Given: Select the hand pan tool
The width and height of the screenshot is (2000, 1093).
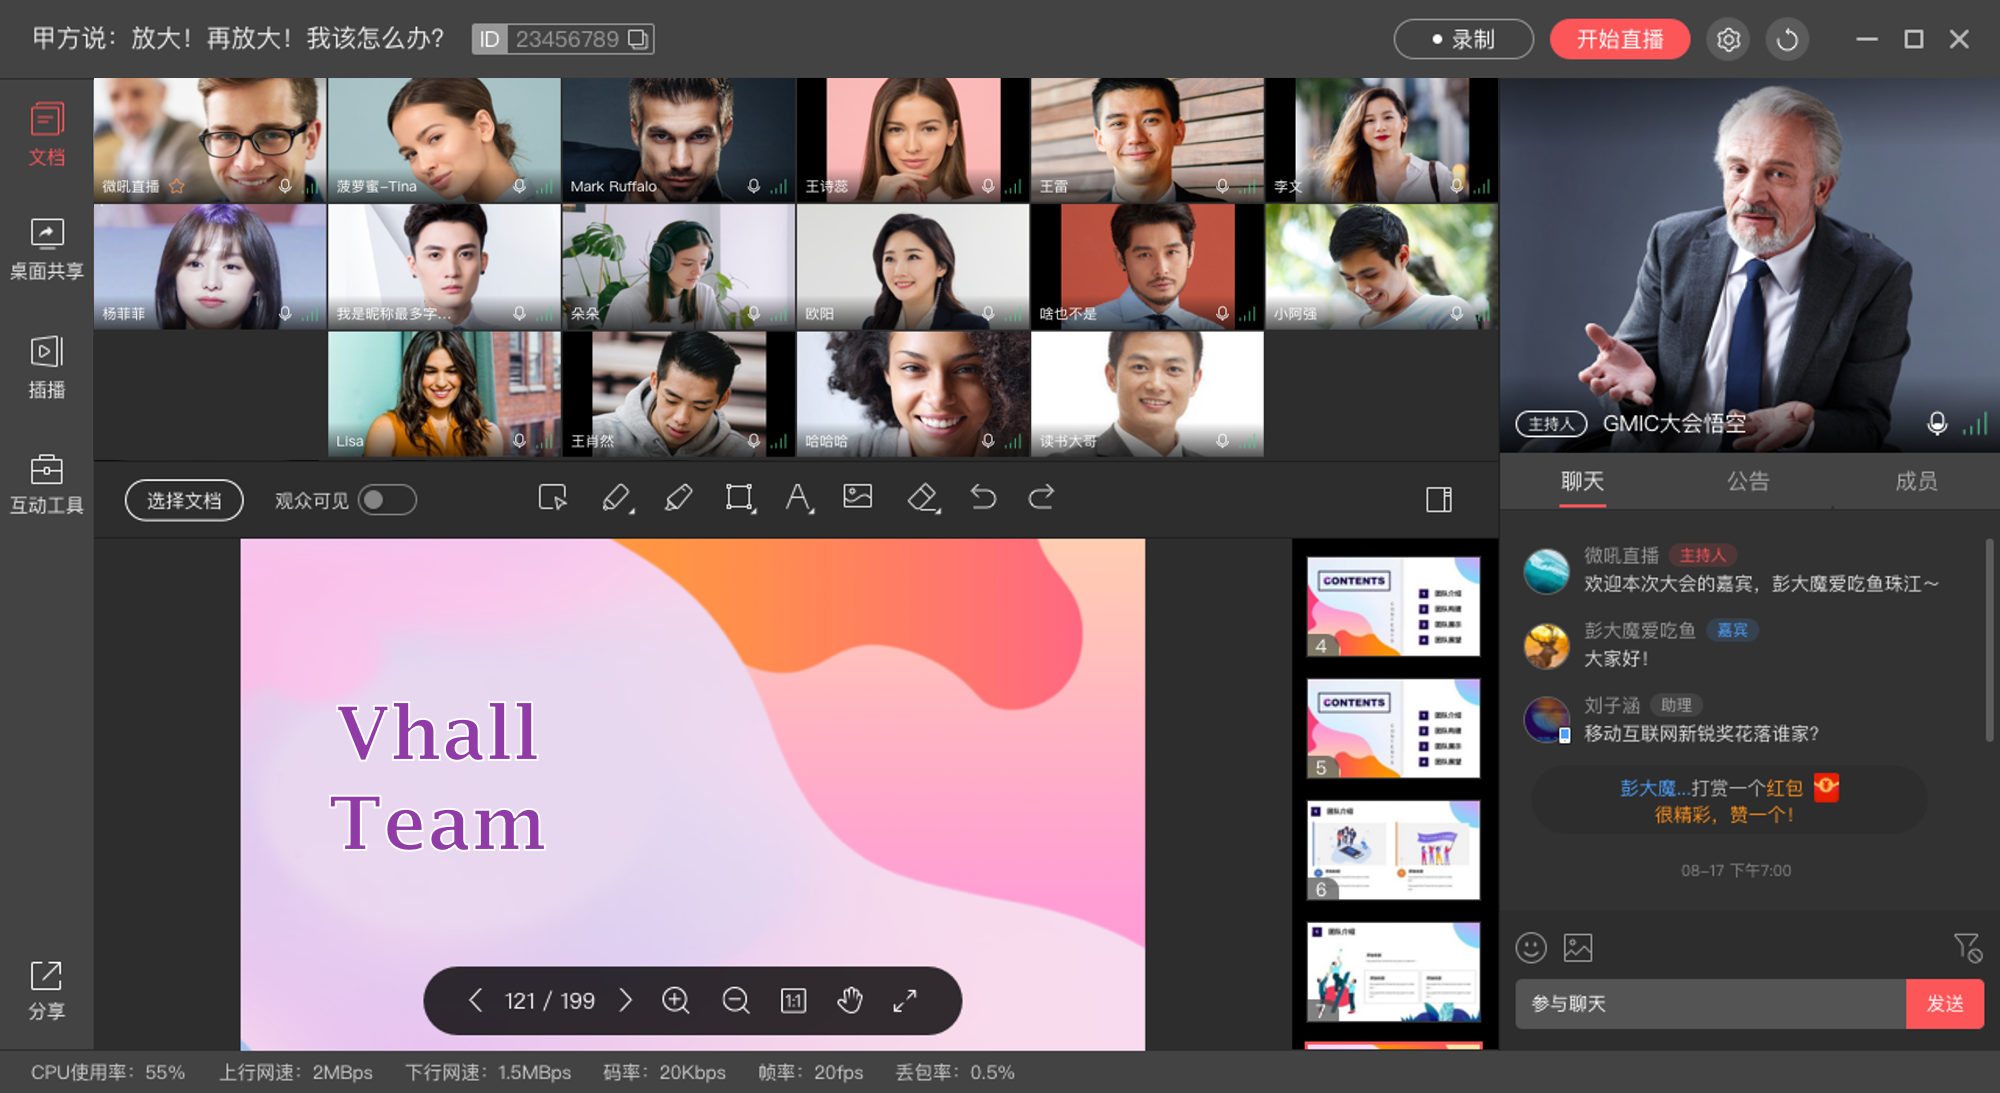Looking at the screenshot, I should (850, 1000).
